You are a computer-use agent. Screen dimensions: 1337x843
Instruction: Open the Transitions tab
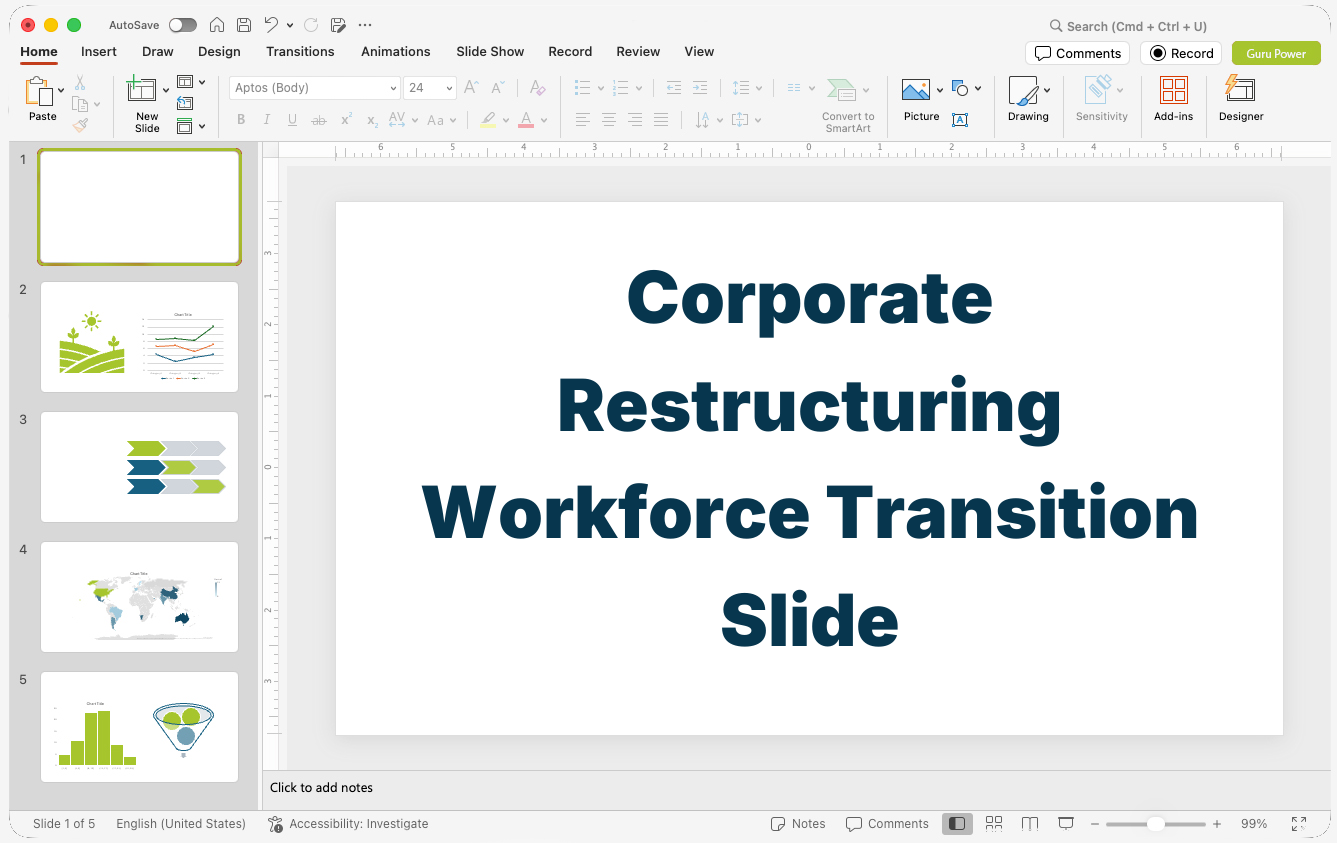point(300,51)
